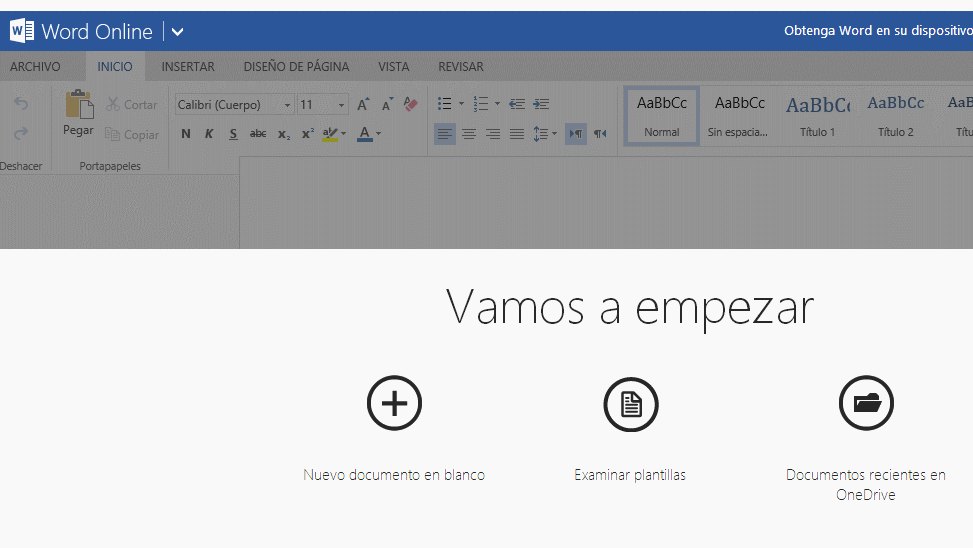Click the superscript x² icon
Viewport: 973px width, 548px height.
(307, 134)
